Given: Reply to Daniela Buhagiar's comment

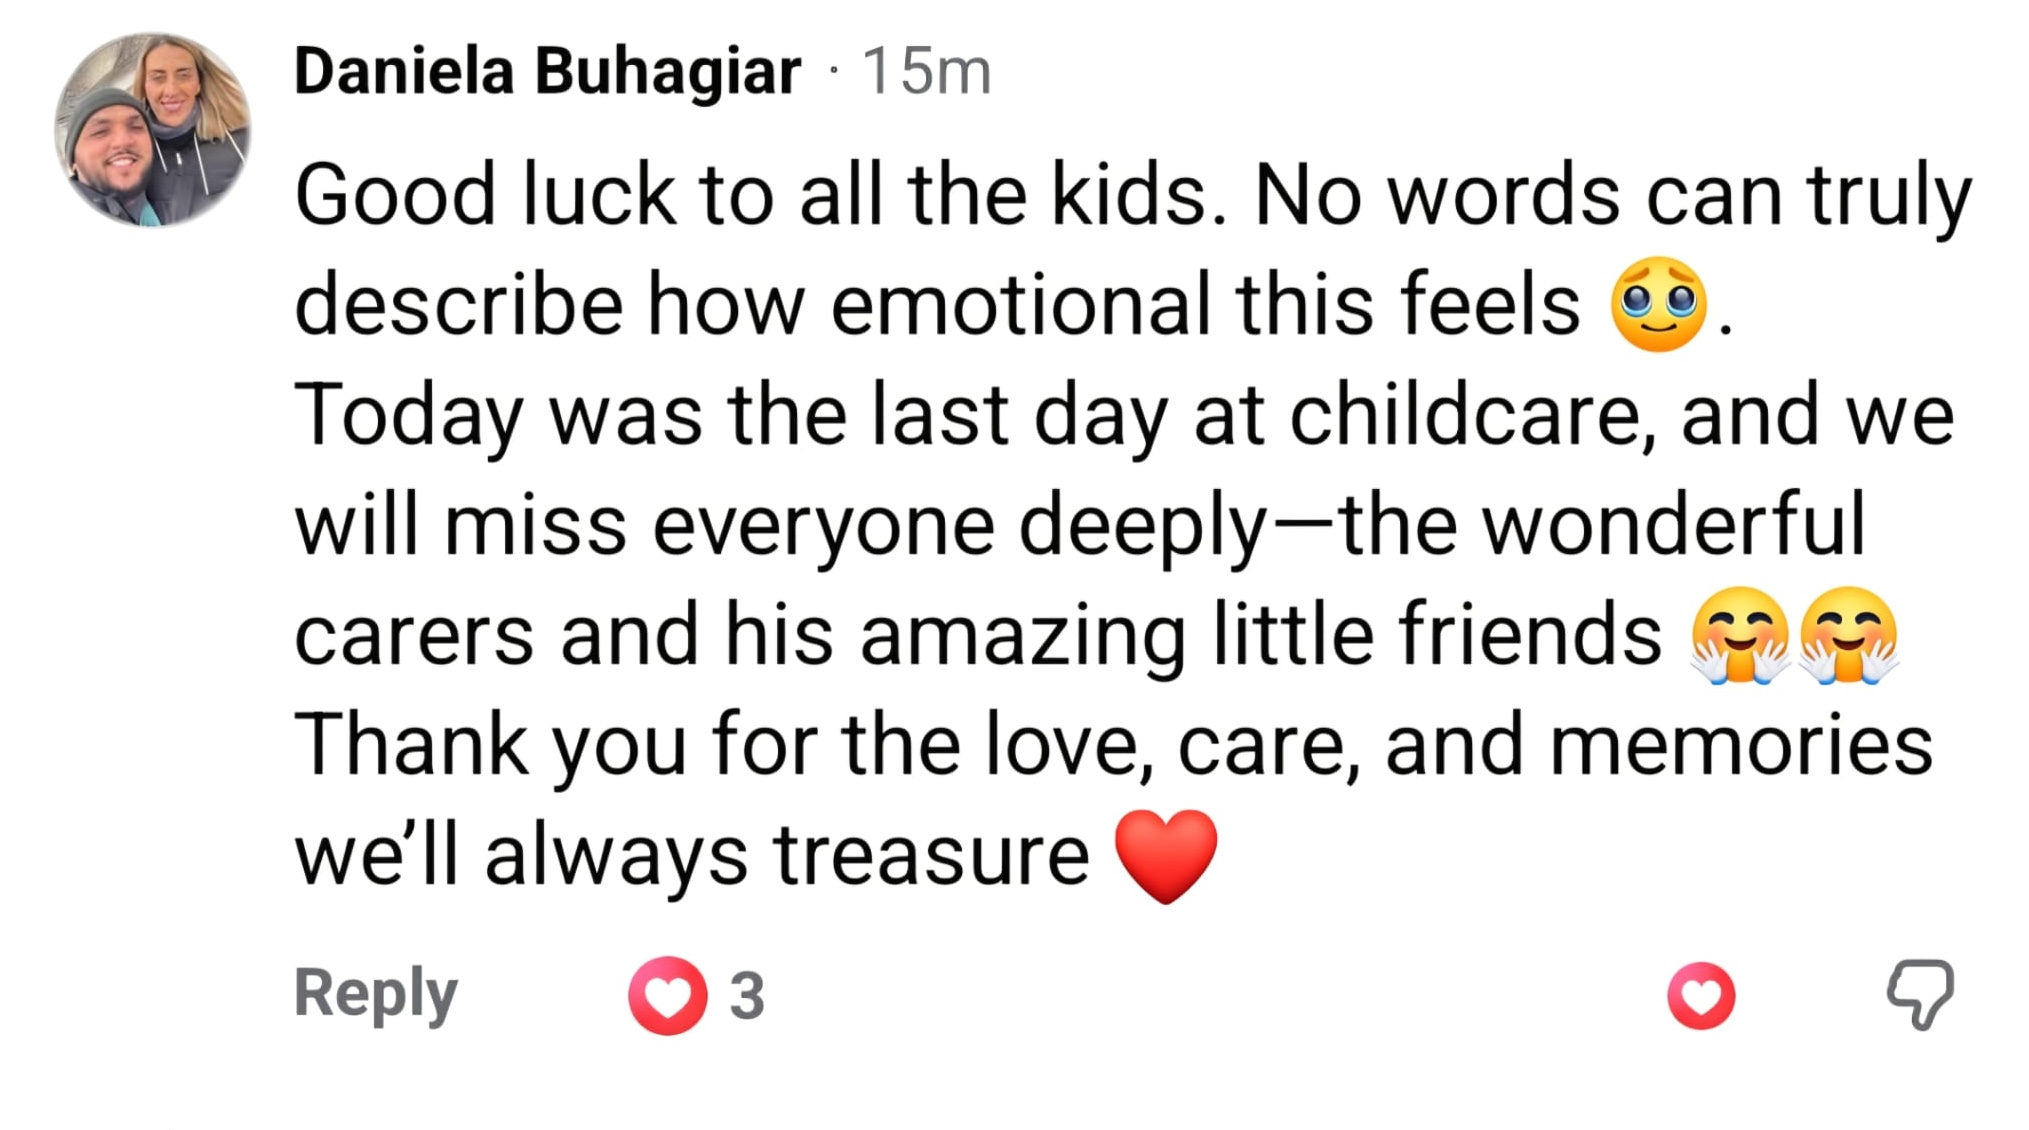Looking at the screenshot, I should pos(375,995).
